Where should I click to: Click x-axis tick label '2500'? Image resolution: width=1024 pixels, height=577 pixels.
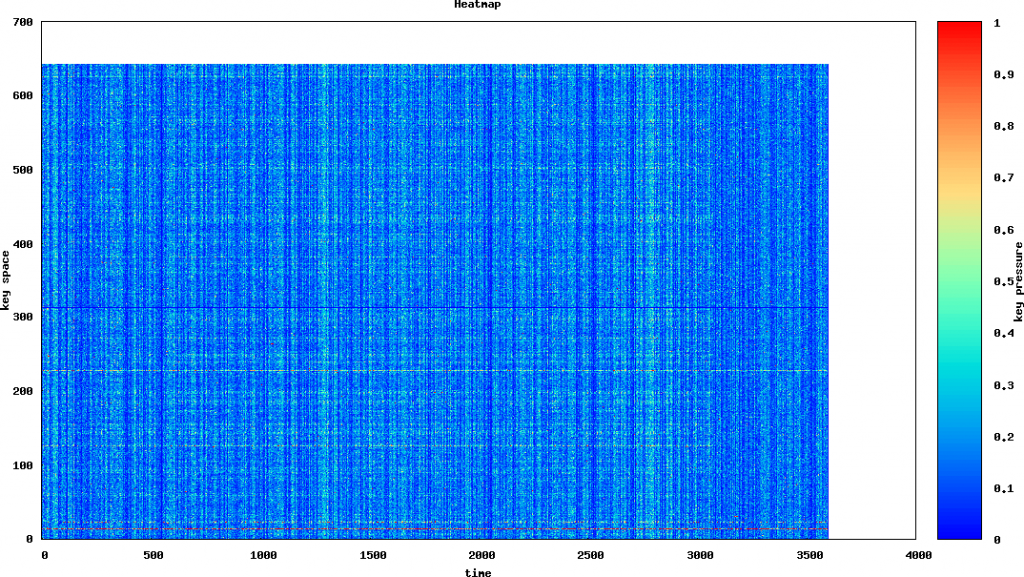click(x=590, y=555)
